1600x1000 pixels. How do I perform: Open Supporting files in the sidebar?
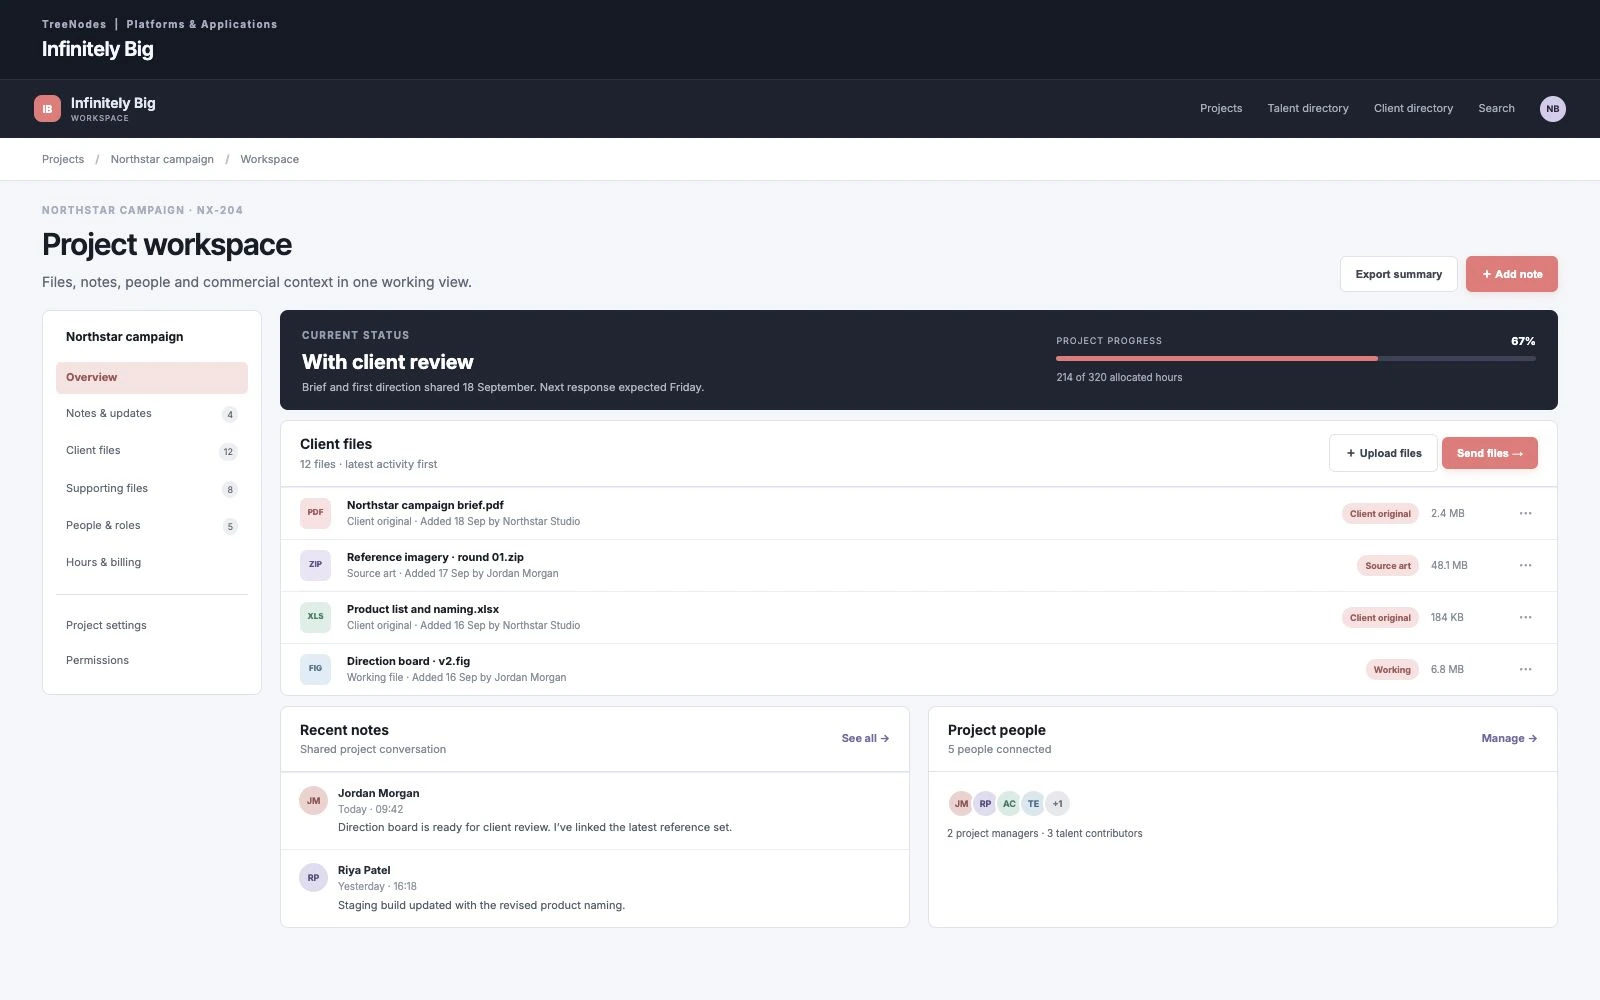coord(152,489)
